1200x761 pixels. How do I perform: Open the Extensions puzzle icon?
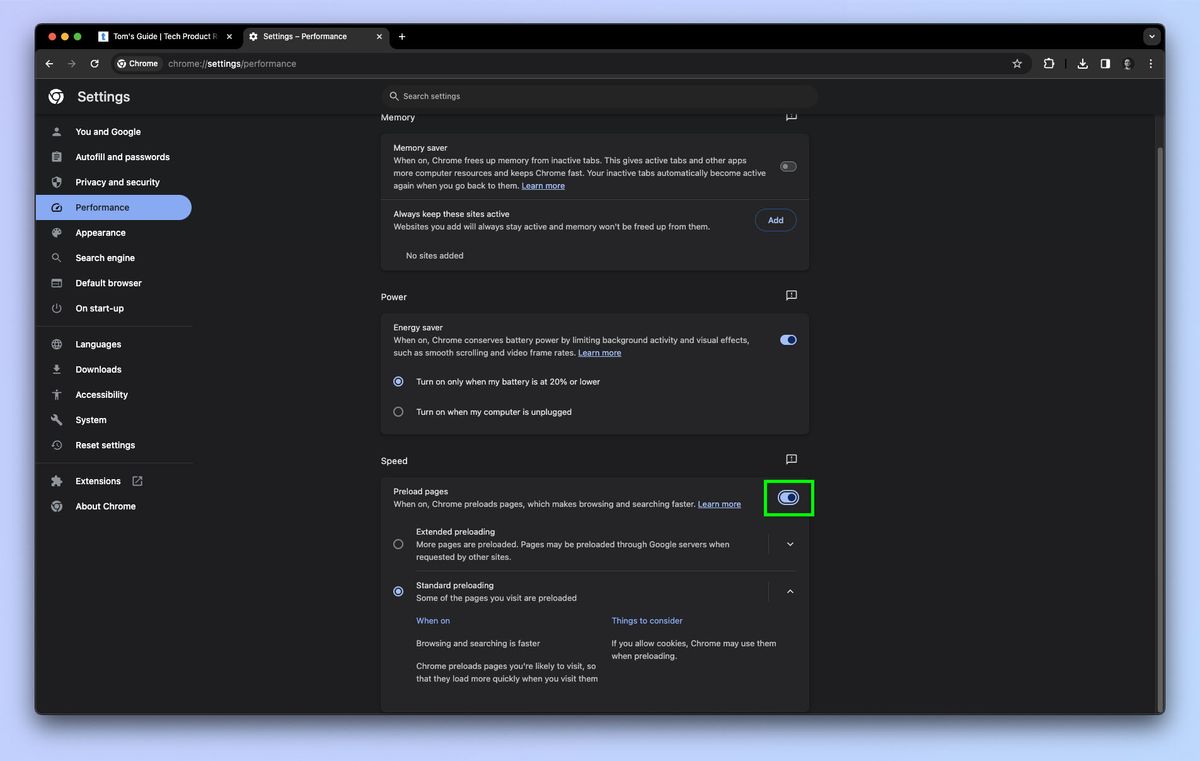click(1048, 63)
